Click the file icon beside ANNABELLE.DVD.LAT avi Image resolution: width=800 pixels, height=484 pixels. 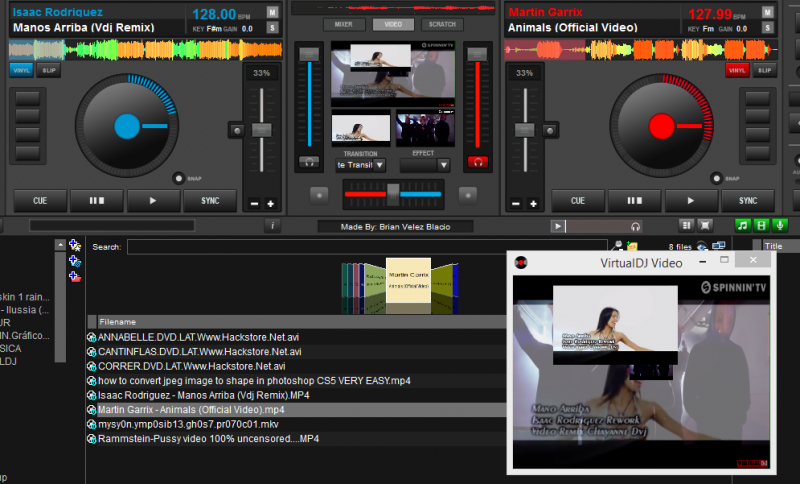(92, 337)
